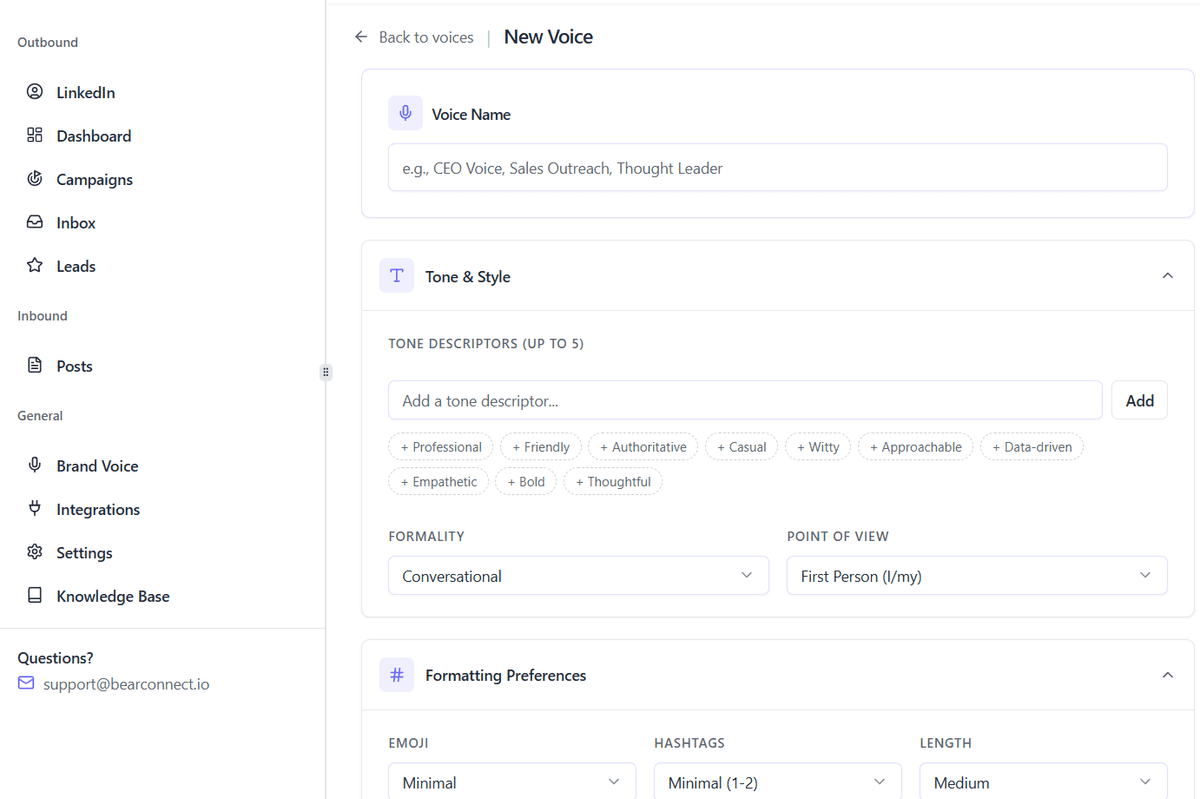This screenshot has width=1200, height=799.
Task: Choose the Empathetic tone descriptor chip
Action: point(438,482)
